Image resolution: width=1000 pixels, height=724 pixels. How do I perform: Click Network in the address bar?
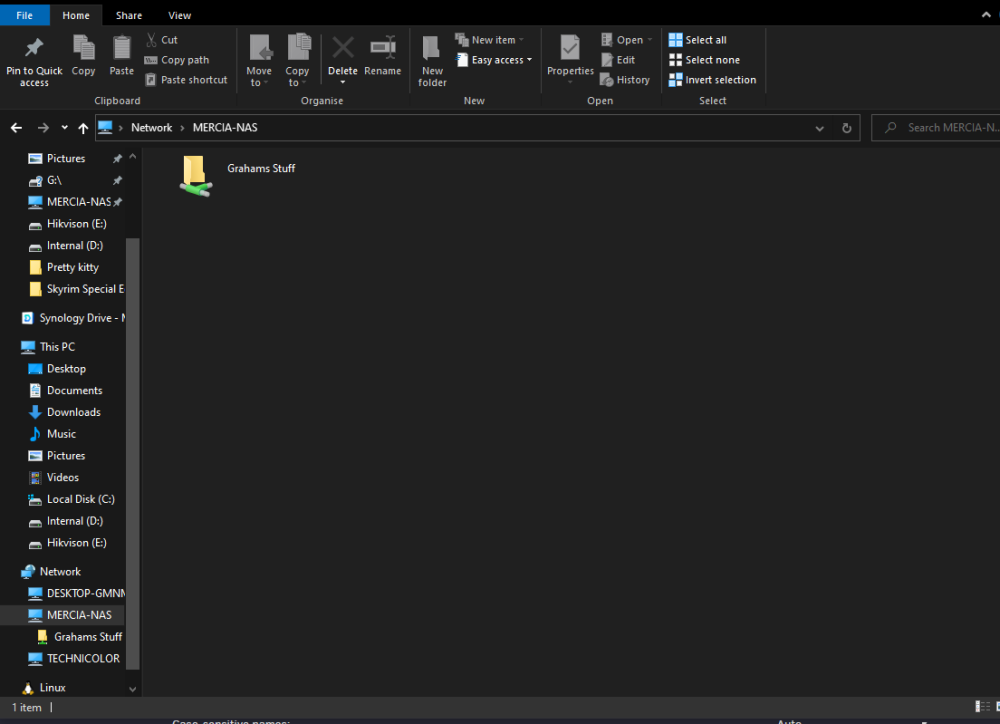point(151,128)
